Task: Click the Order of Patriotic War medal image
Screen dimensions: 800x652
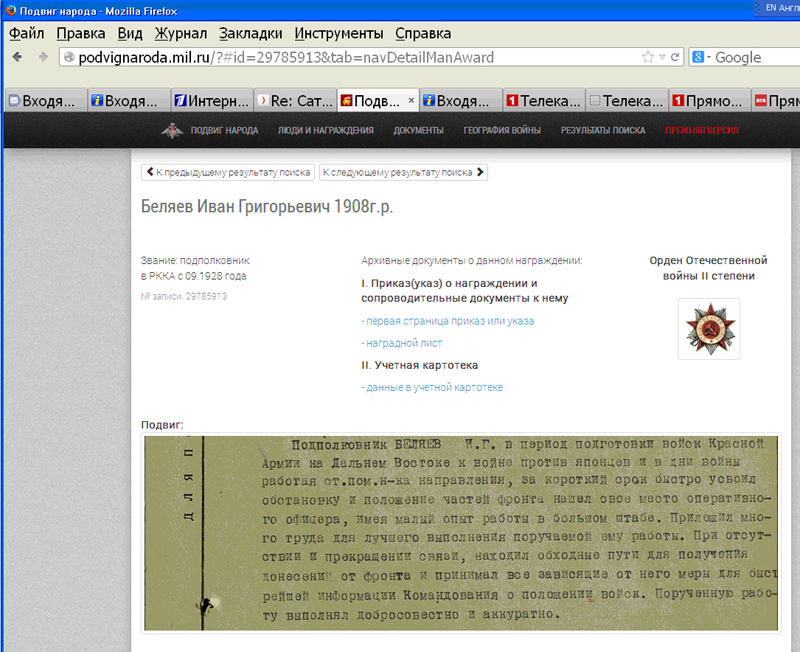Action: pos(709,329)
